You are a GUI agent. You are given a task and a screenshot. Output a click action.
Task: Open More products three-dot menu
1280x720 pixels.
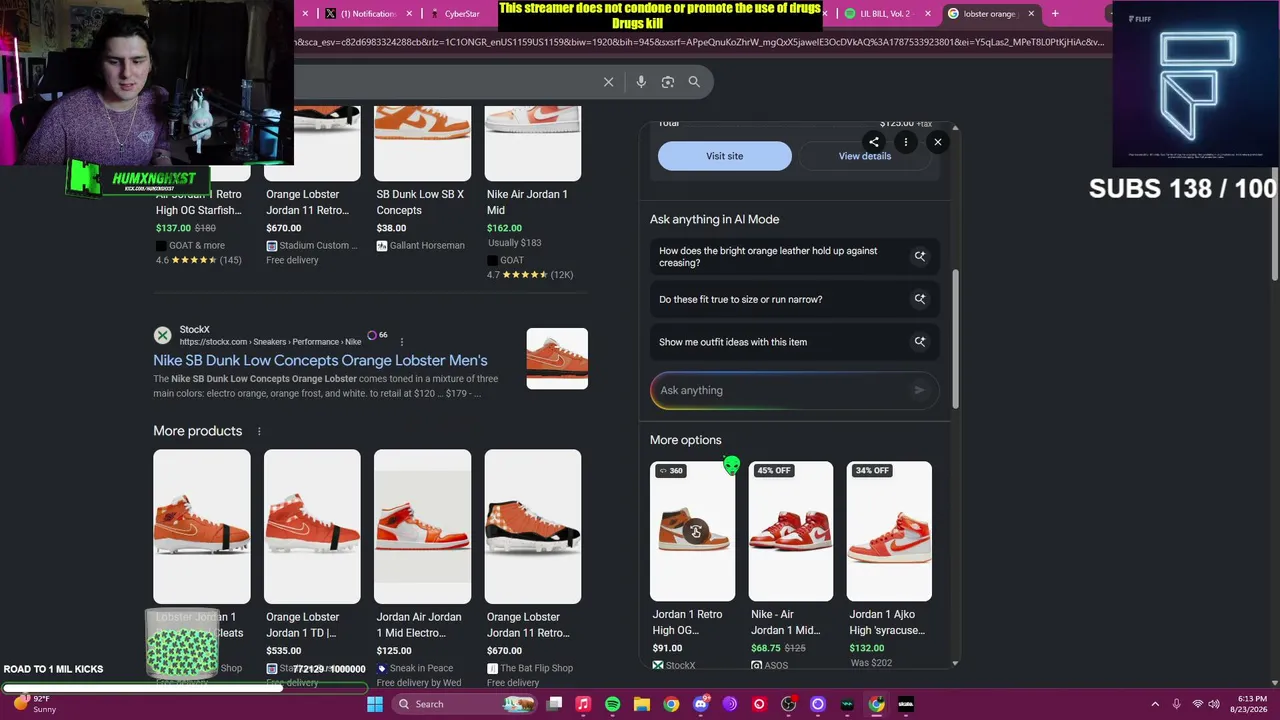tap(259, 431)
